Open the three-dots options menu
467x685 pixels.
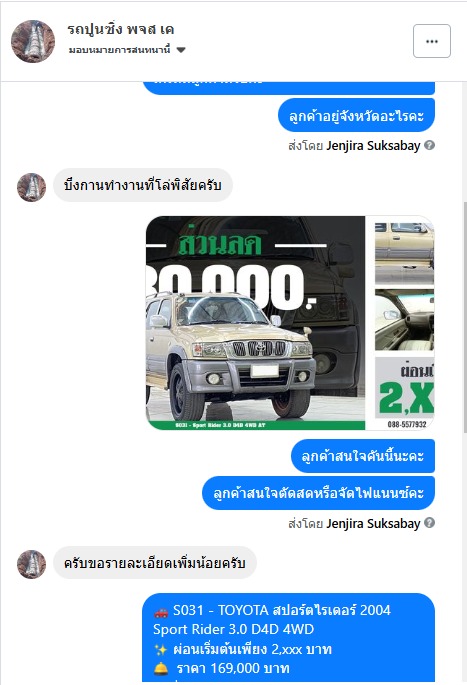pos(432,41)
